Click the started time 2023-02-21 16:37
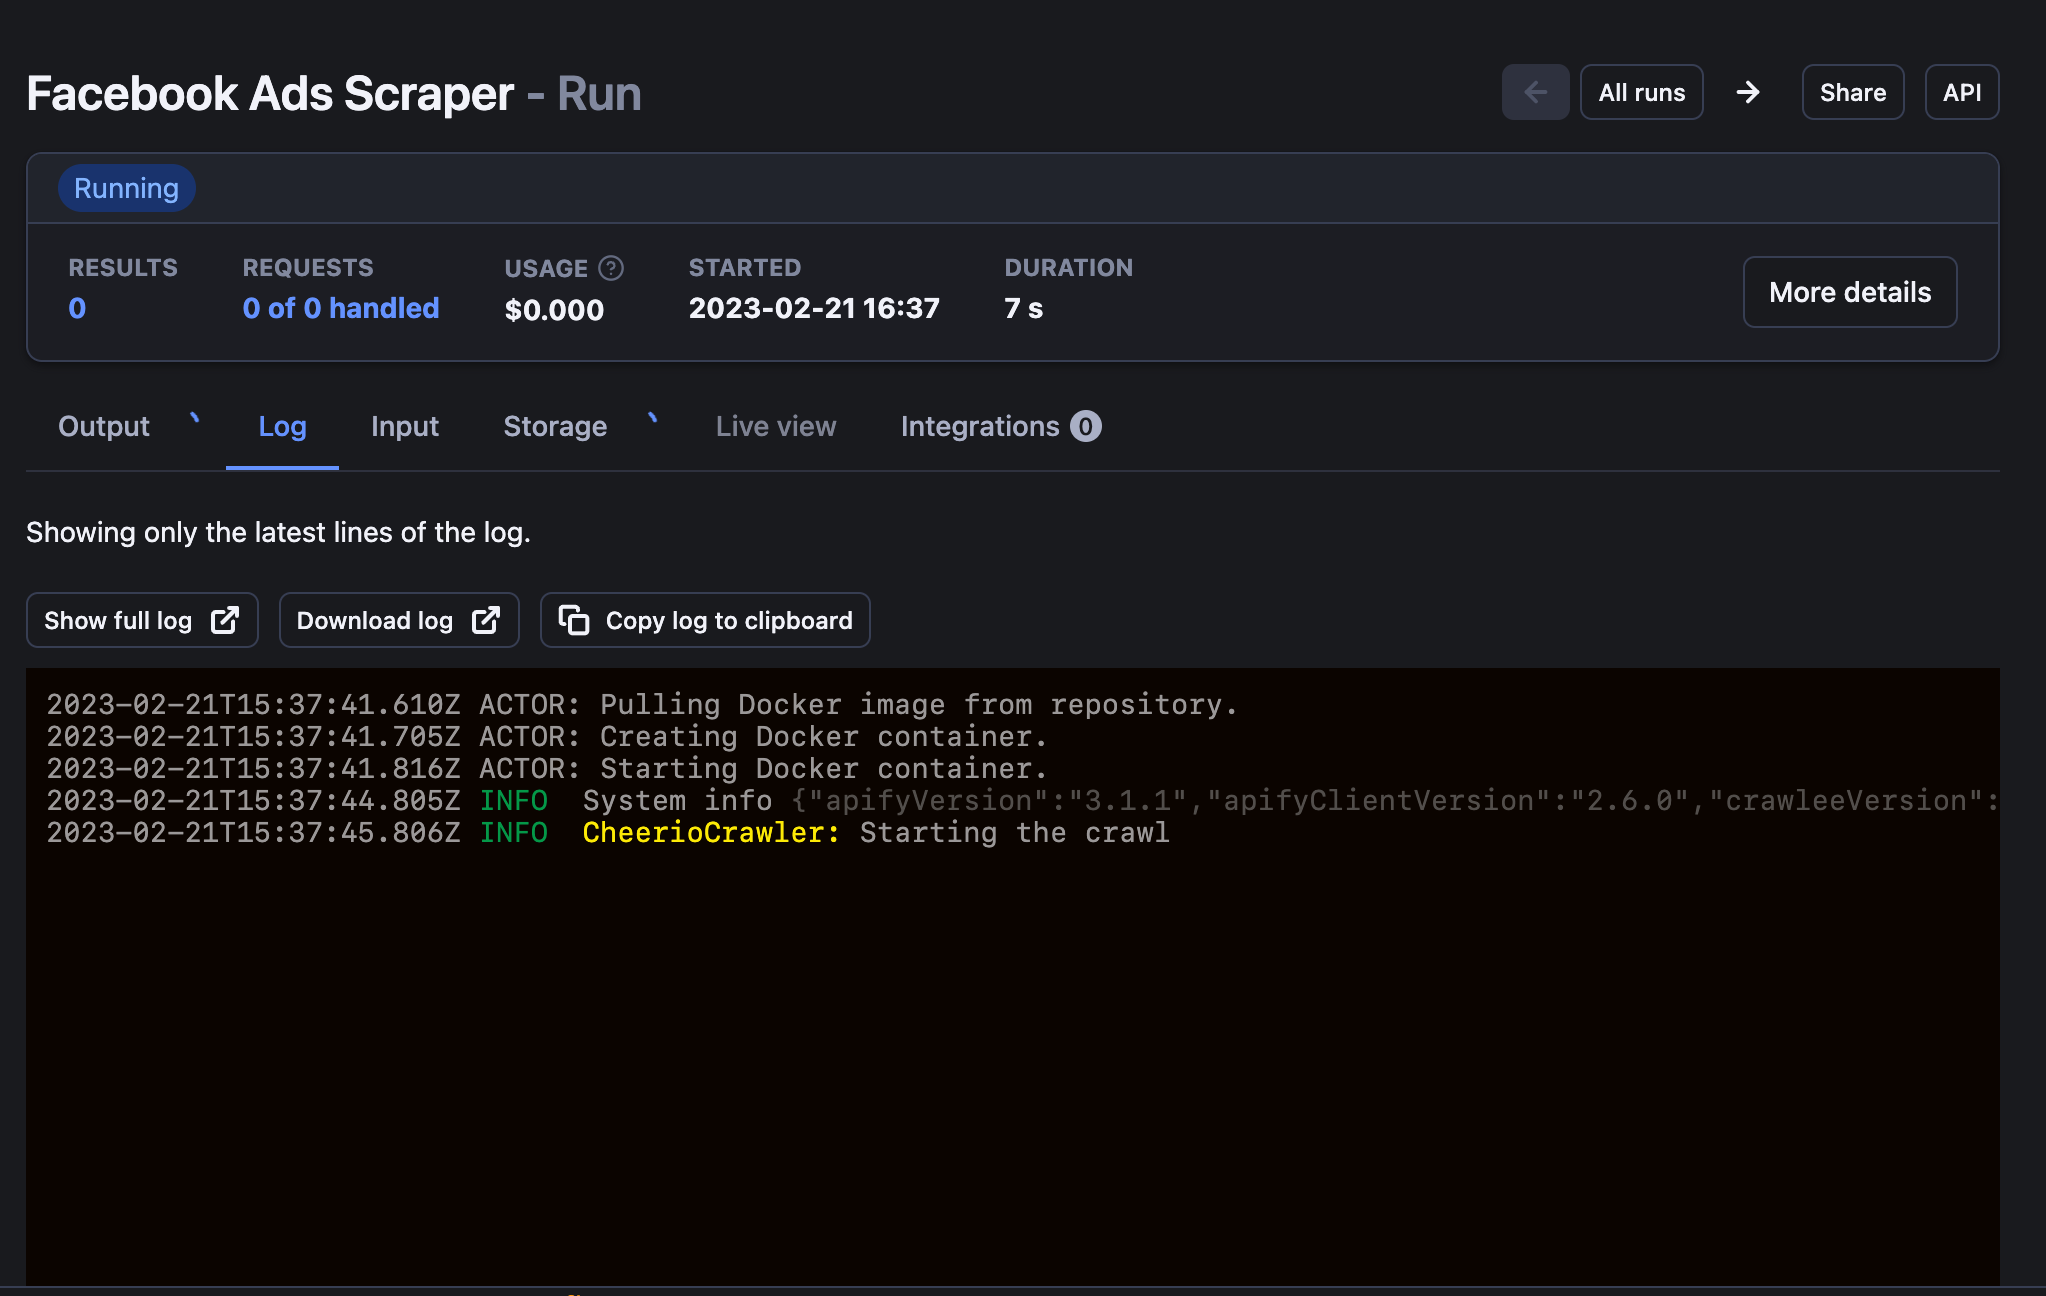The height and width of the screenshot is (1296, 2046). tap(814, 308)
